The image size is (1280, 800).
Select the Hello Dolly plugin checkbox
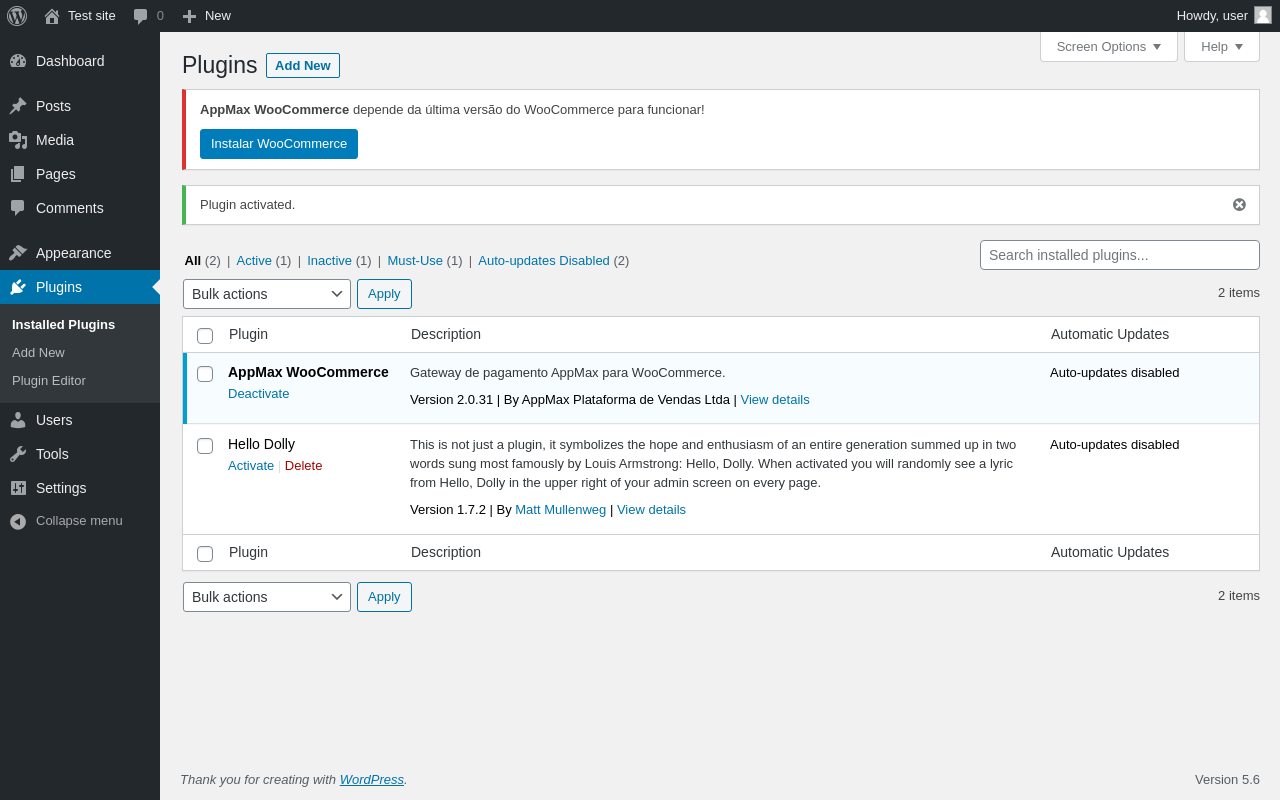(205, 446)
